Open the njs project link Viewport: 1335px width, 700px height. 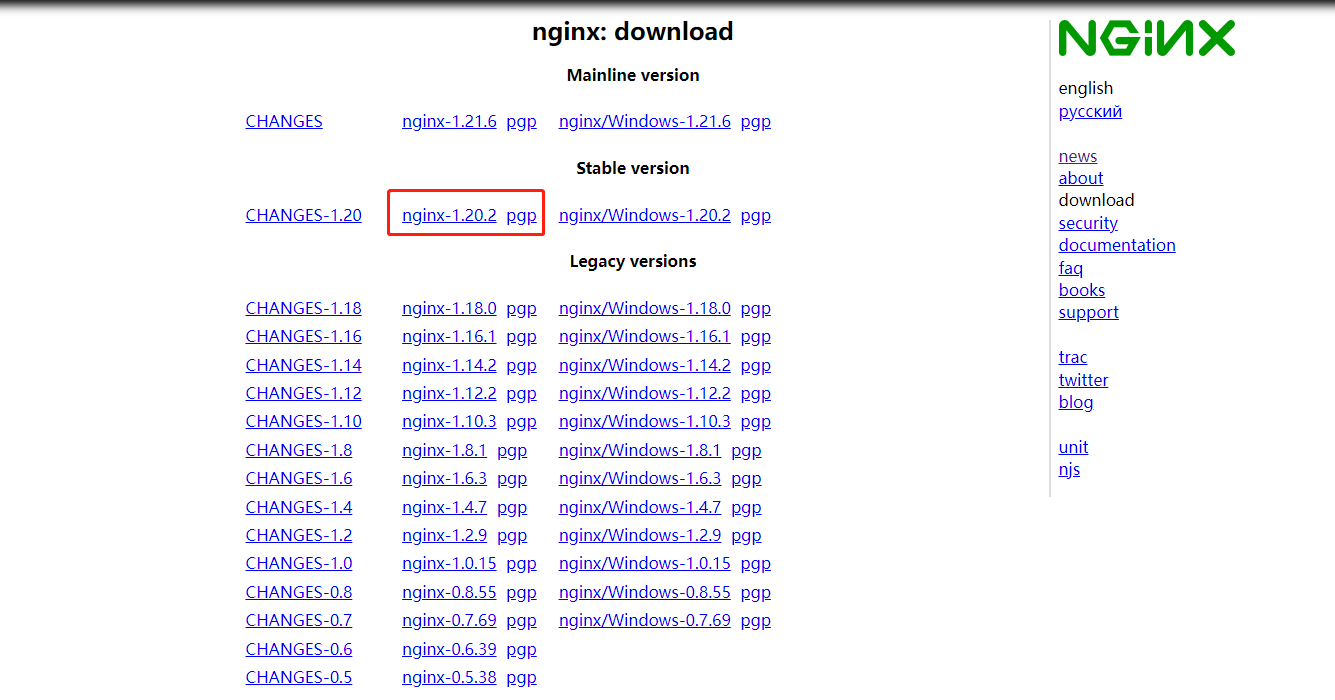pos(1069,469)
